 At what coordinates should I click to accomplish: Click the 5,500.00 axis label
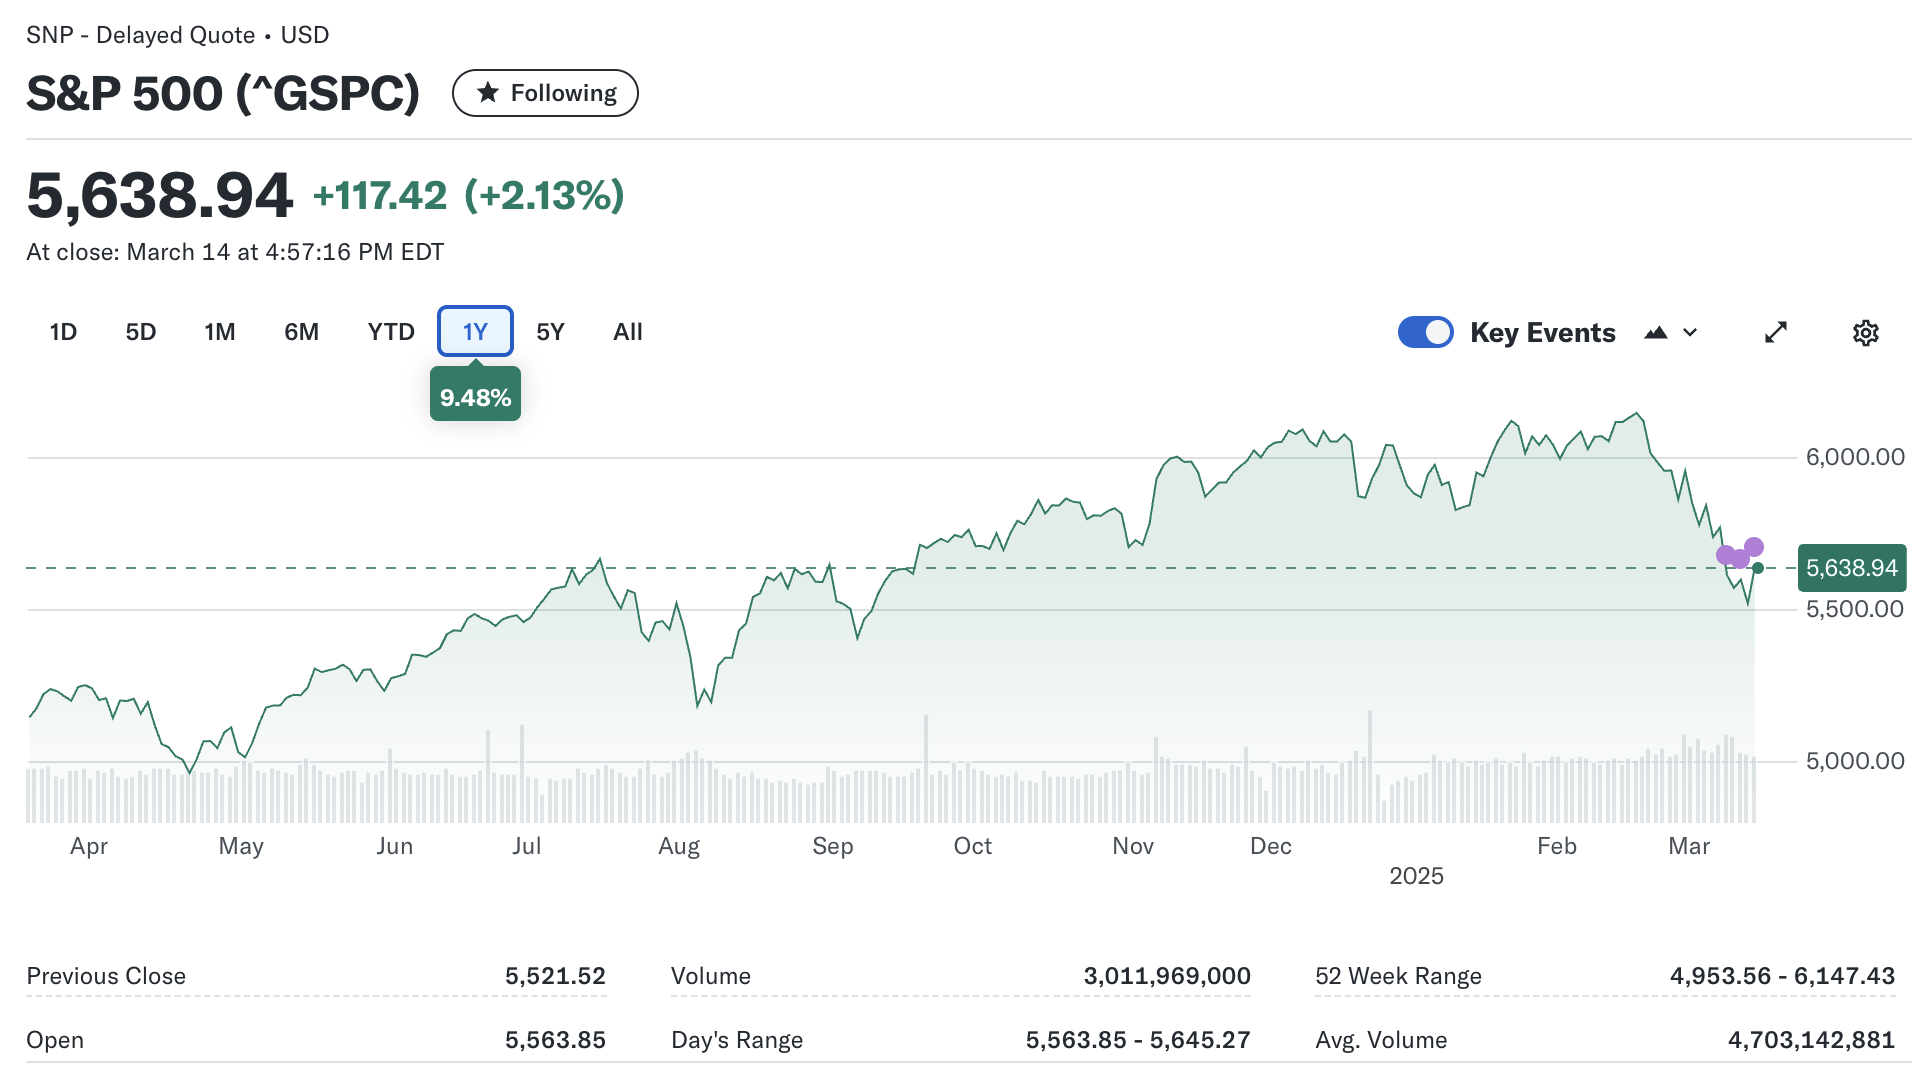(x=1855, y=609)
